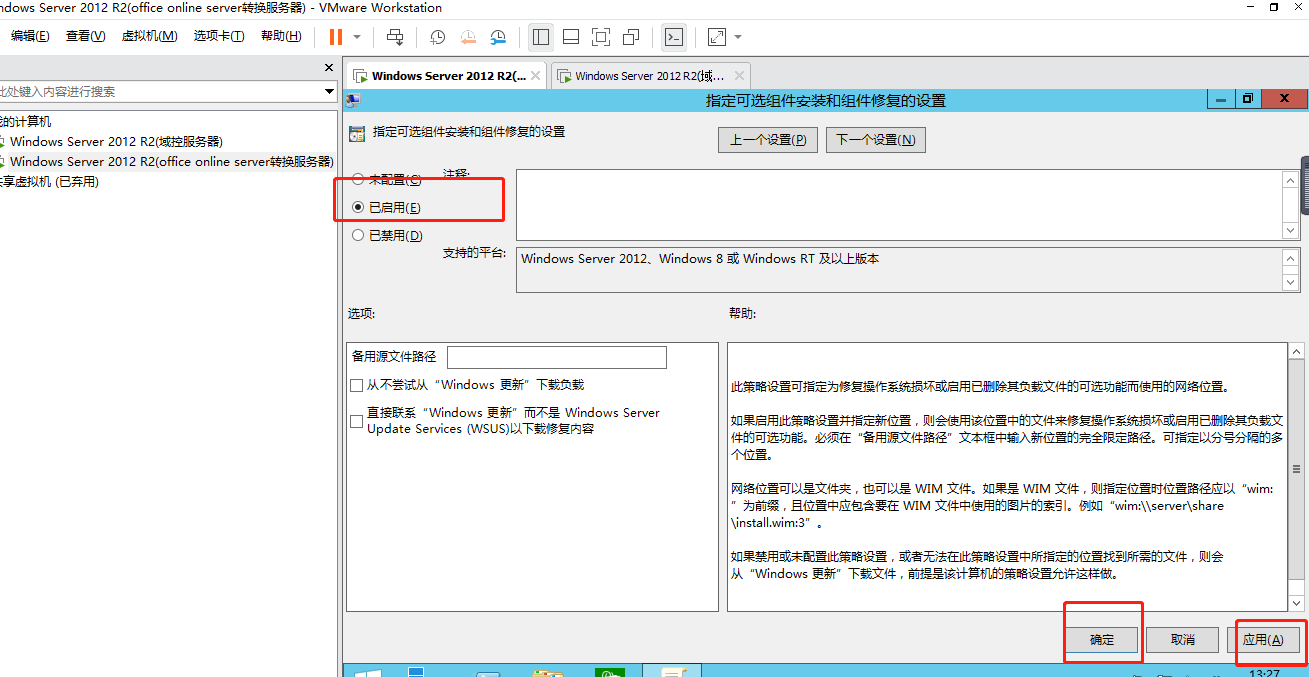Click the library search input field

tap(160, 91)
